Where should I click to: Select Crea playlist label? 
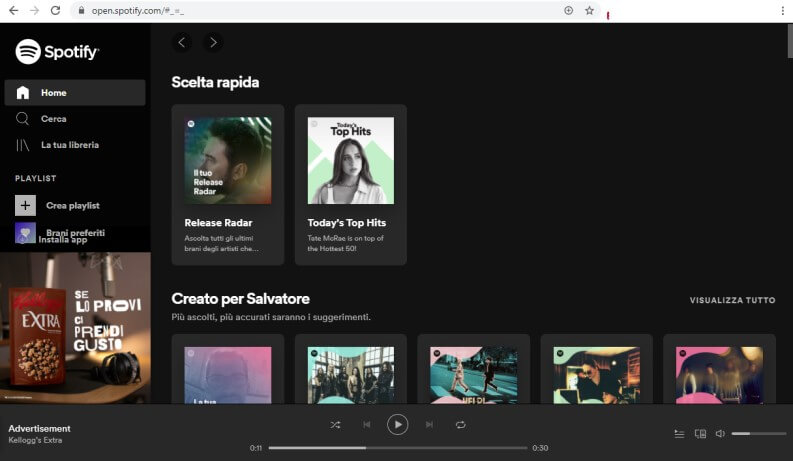pos(73,206)
